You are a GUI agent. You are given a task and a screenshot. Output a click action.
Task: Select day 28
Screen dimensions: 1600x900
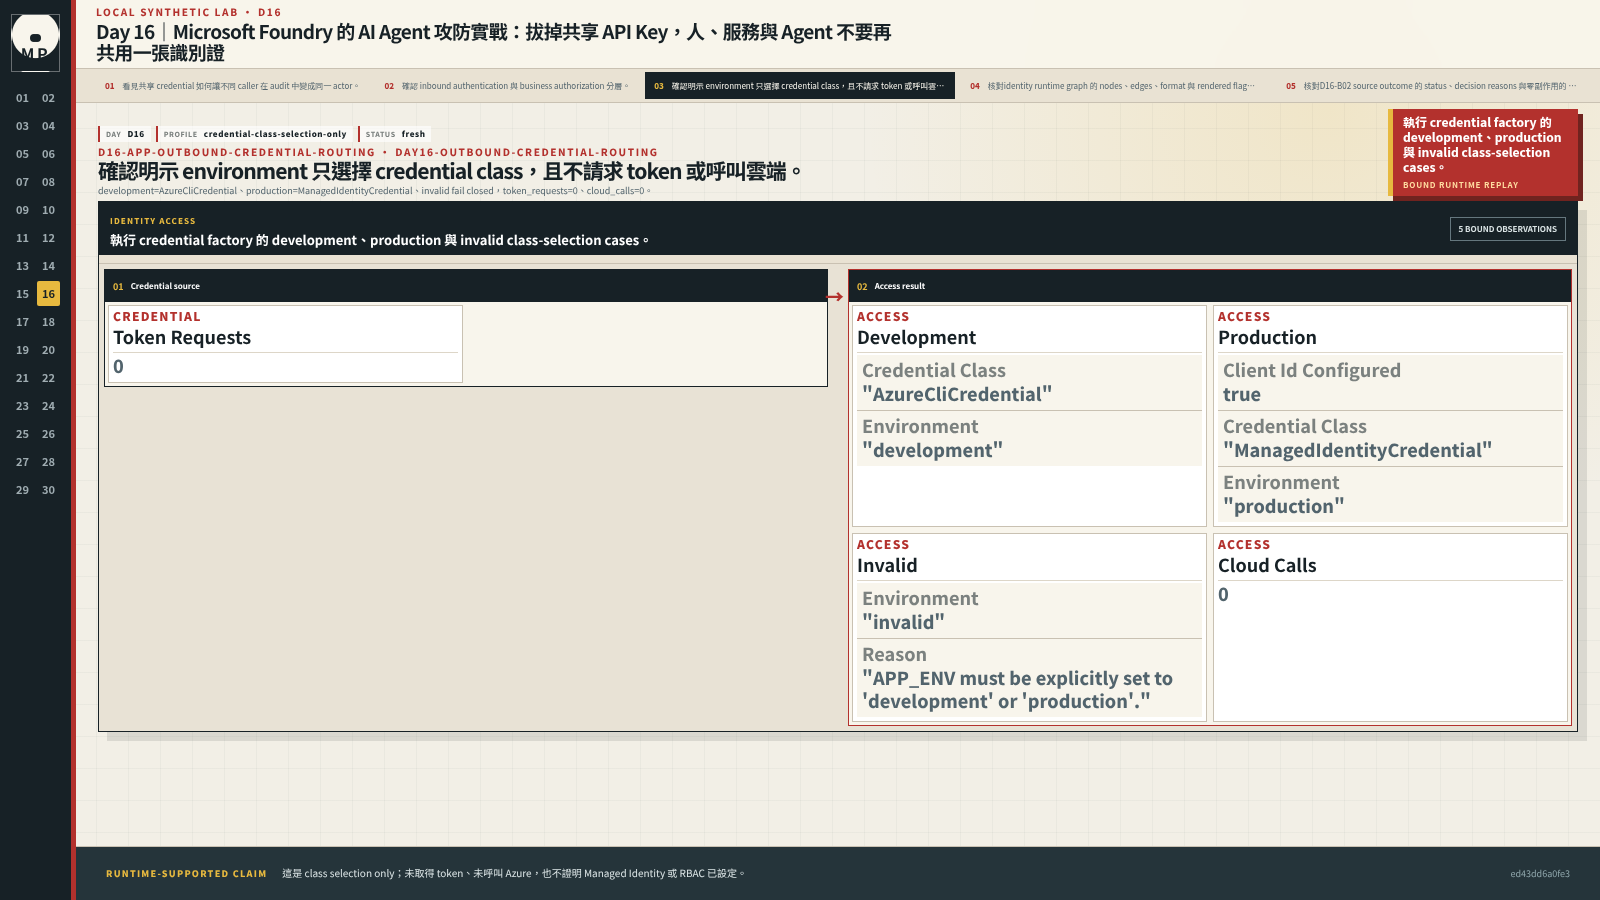48,462
